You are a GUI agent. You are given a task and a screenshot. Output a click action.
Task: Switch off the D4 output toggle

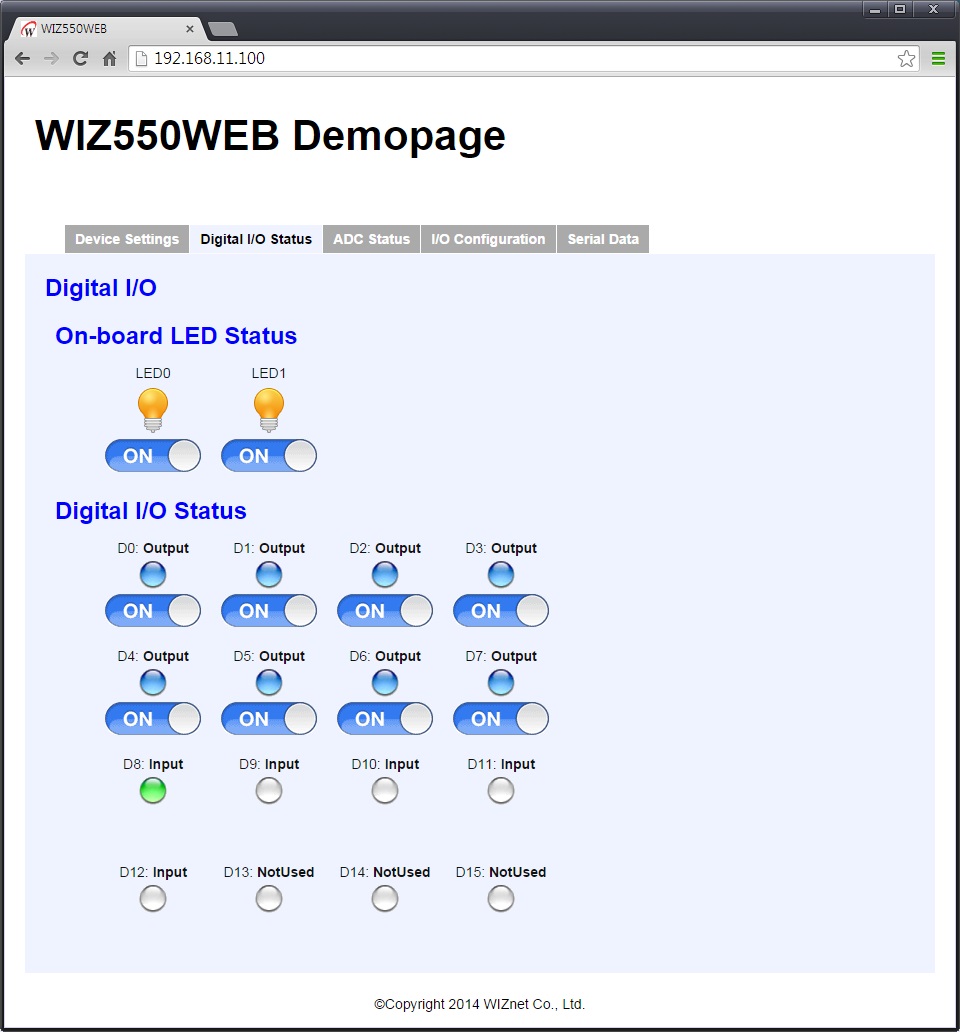[x=153, y=718]
